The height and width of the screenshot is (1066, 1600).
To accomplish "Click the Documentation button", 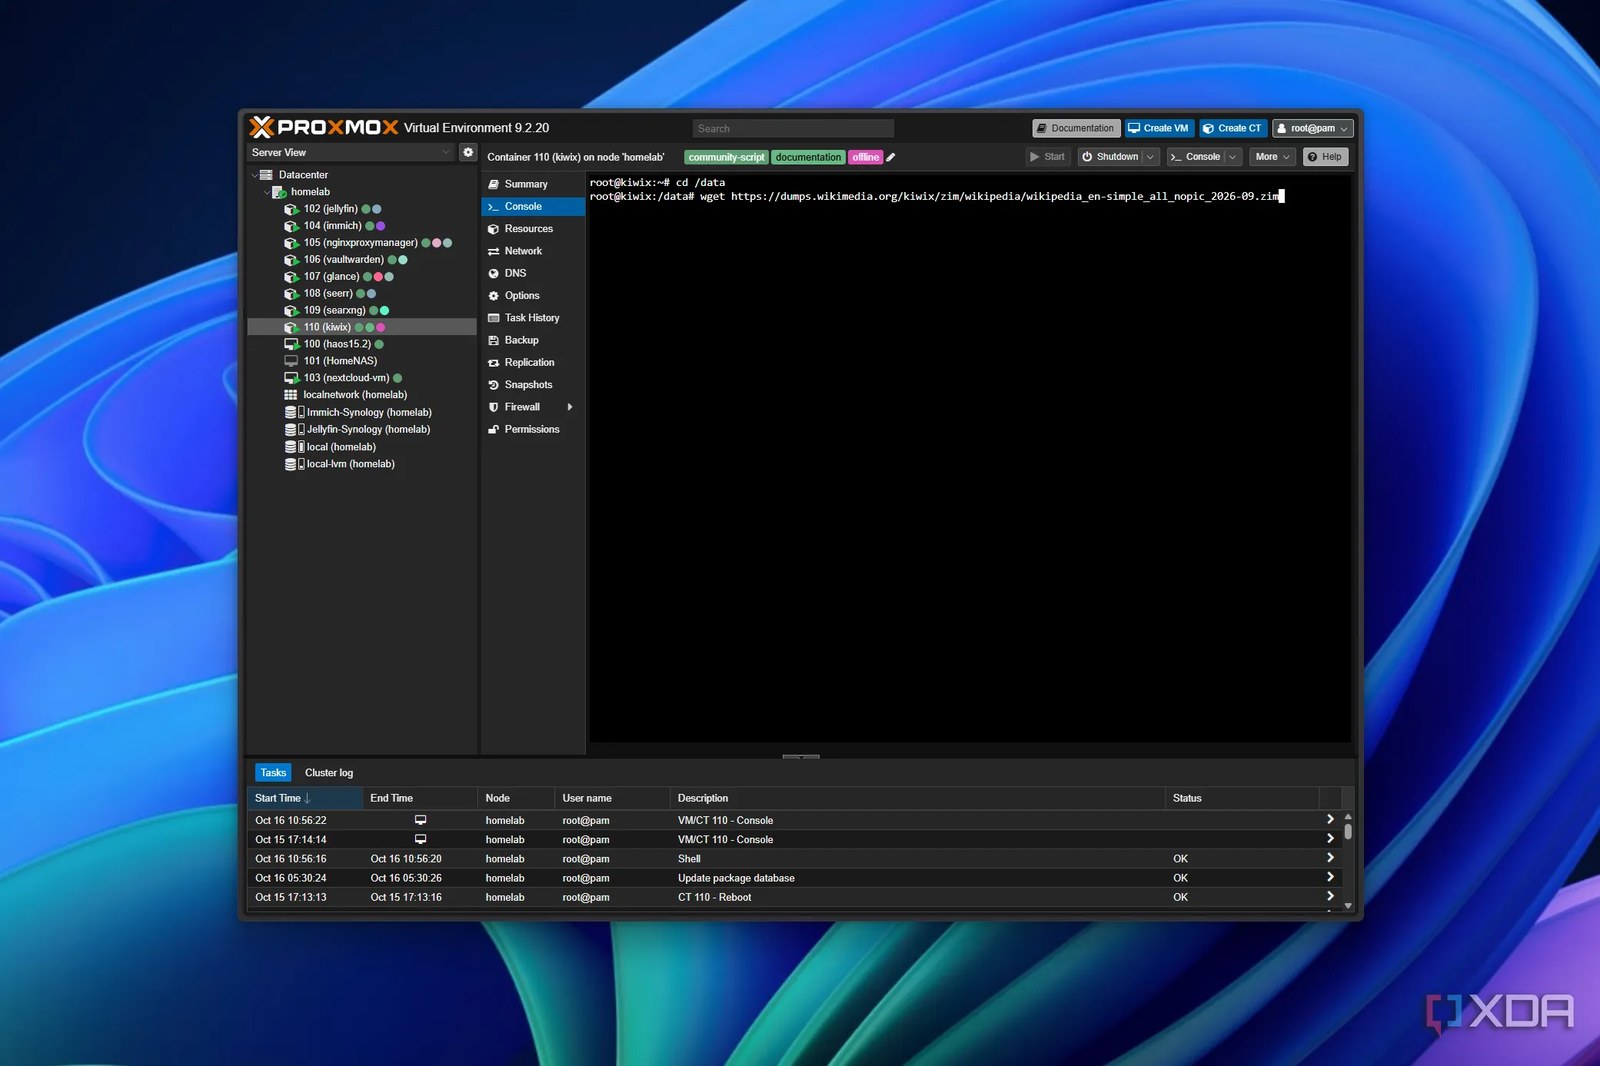I will click(1075, 128).
